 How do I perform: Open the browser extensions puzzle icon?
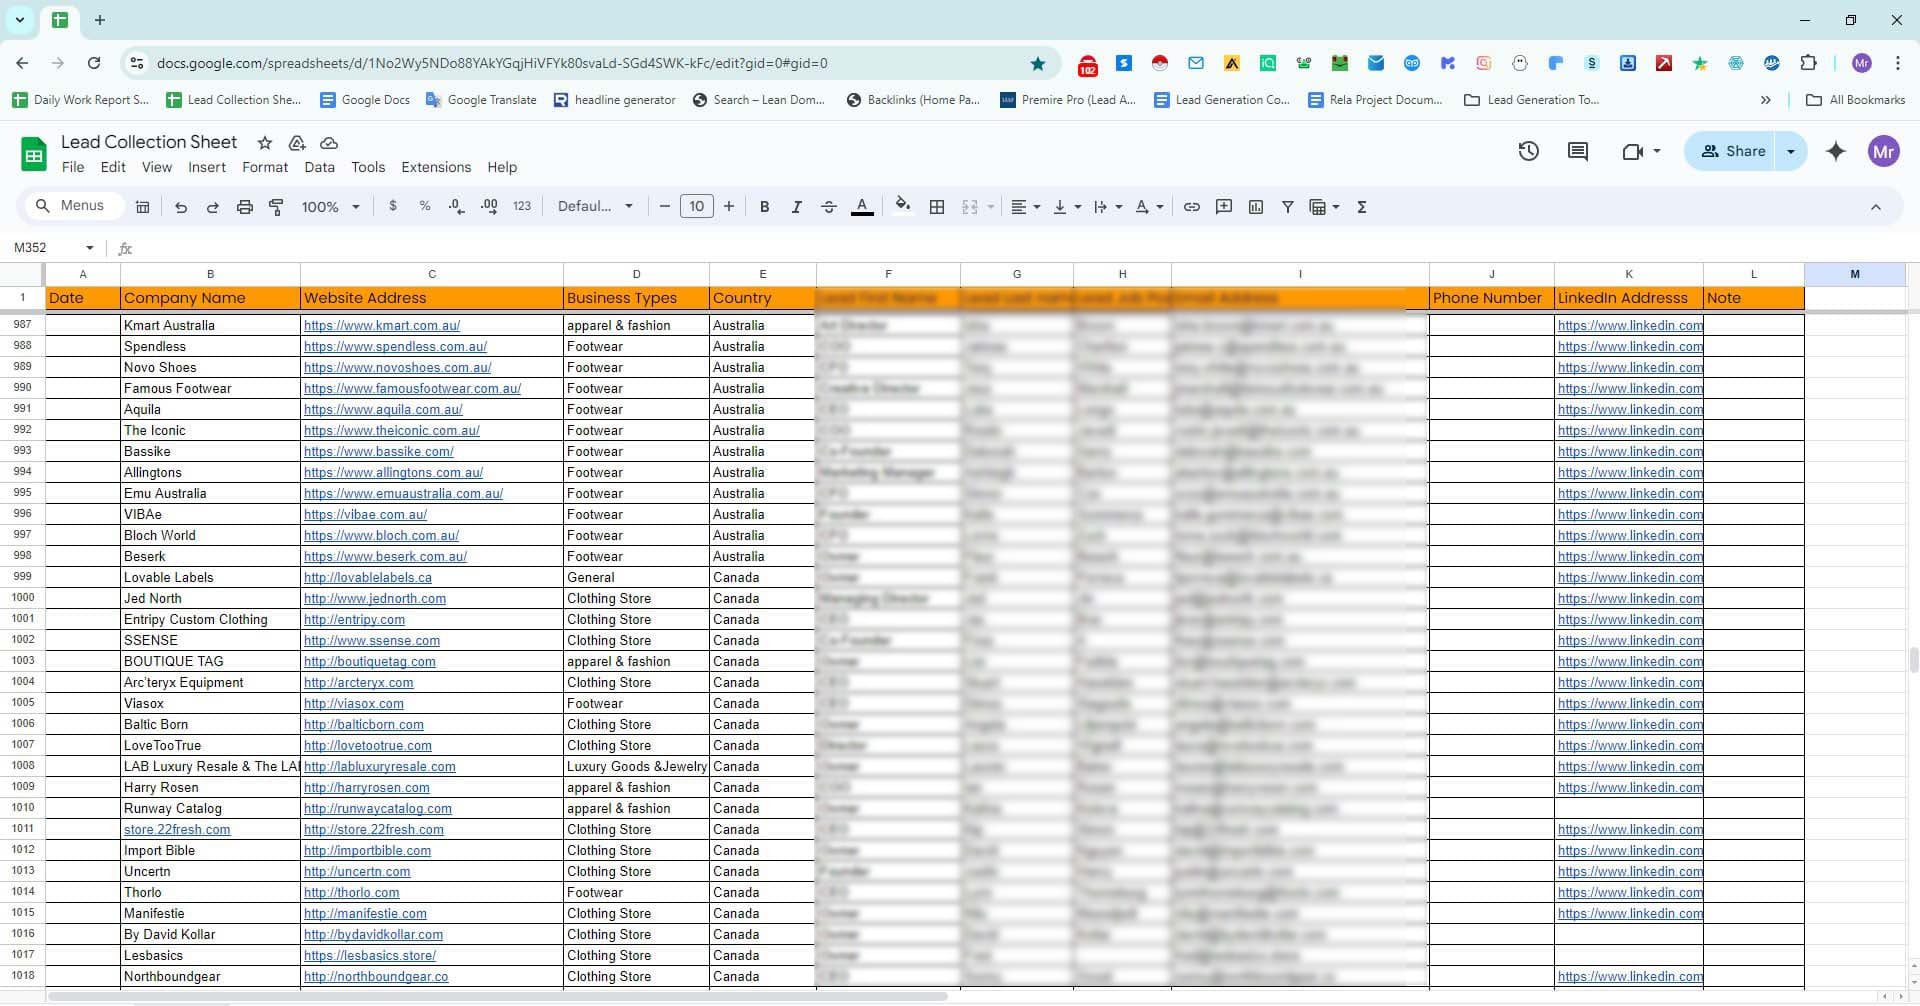1808,63
